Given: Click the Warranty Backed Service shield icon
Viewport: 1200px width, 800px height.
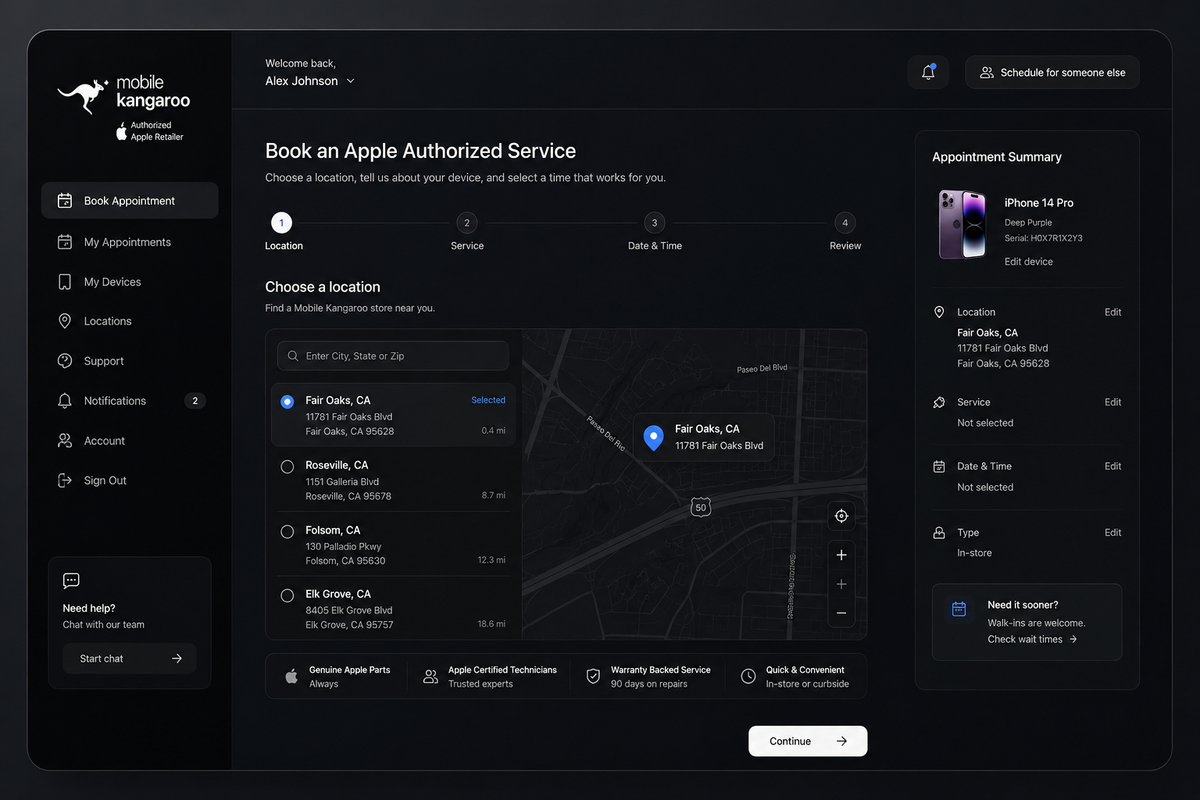Looking at the screenshot, I should tap(593, 677).
